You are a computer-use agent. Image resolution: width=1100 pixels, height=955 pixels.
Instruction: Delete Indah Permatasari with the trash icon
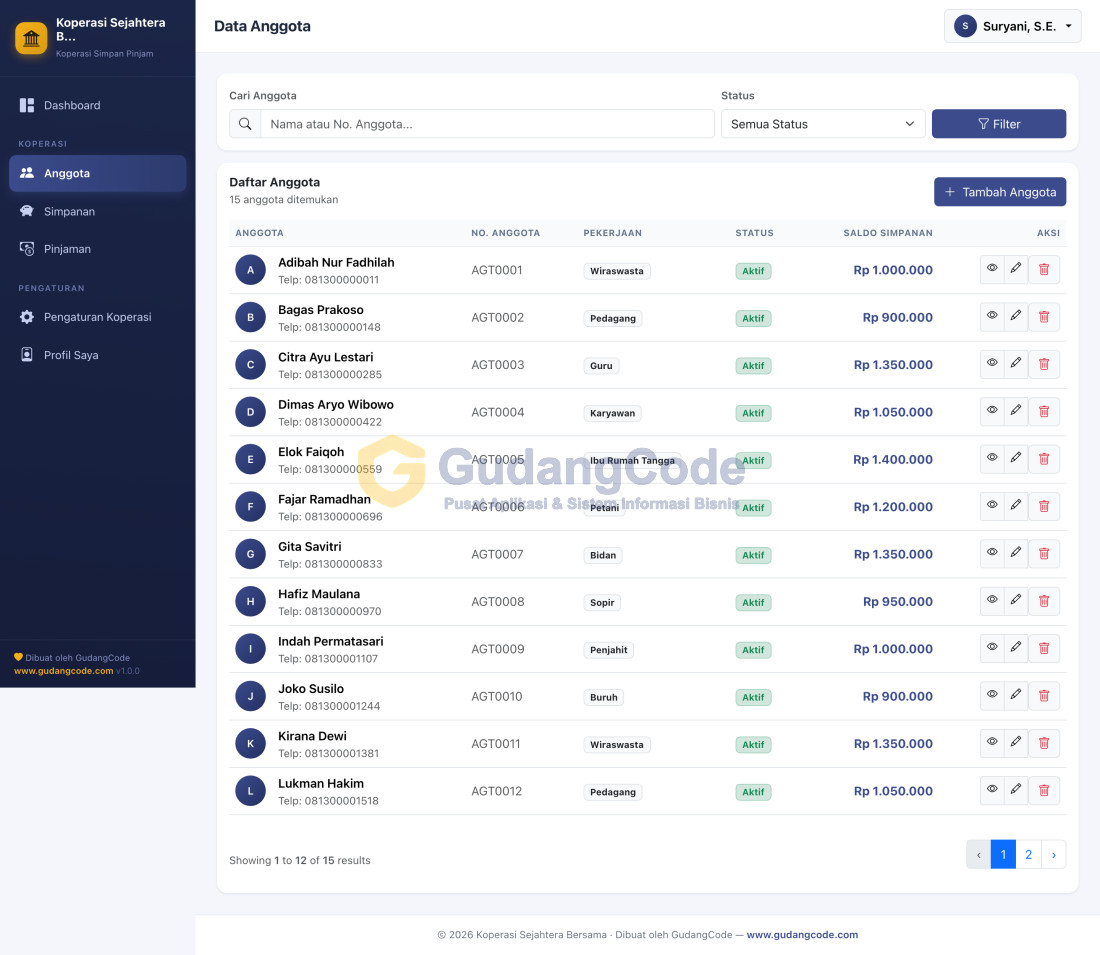pos(1044,648)
